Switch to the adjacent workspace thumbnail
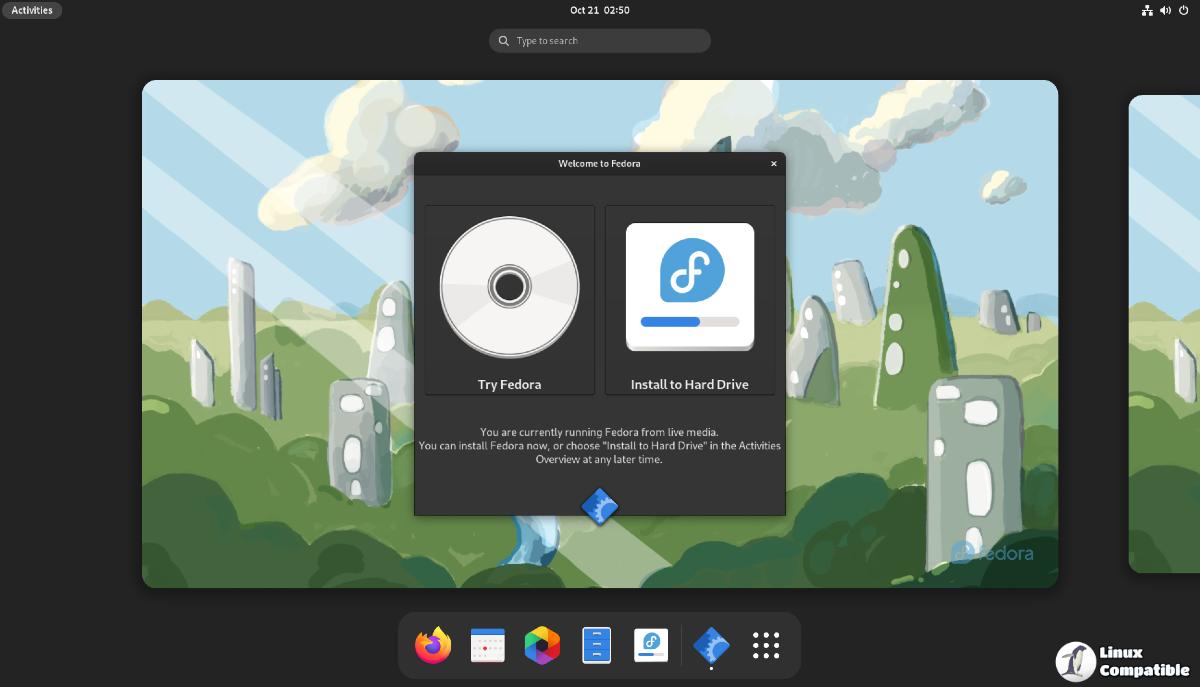Viewport: 1200px width, 687px height. (1164, 334)
